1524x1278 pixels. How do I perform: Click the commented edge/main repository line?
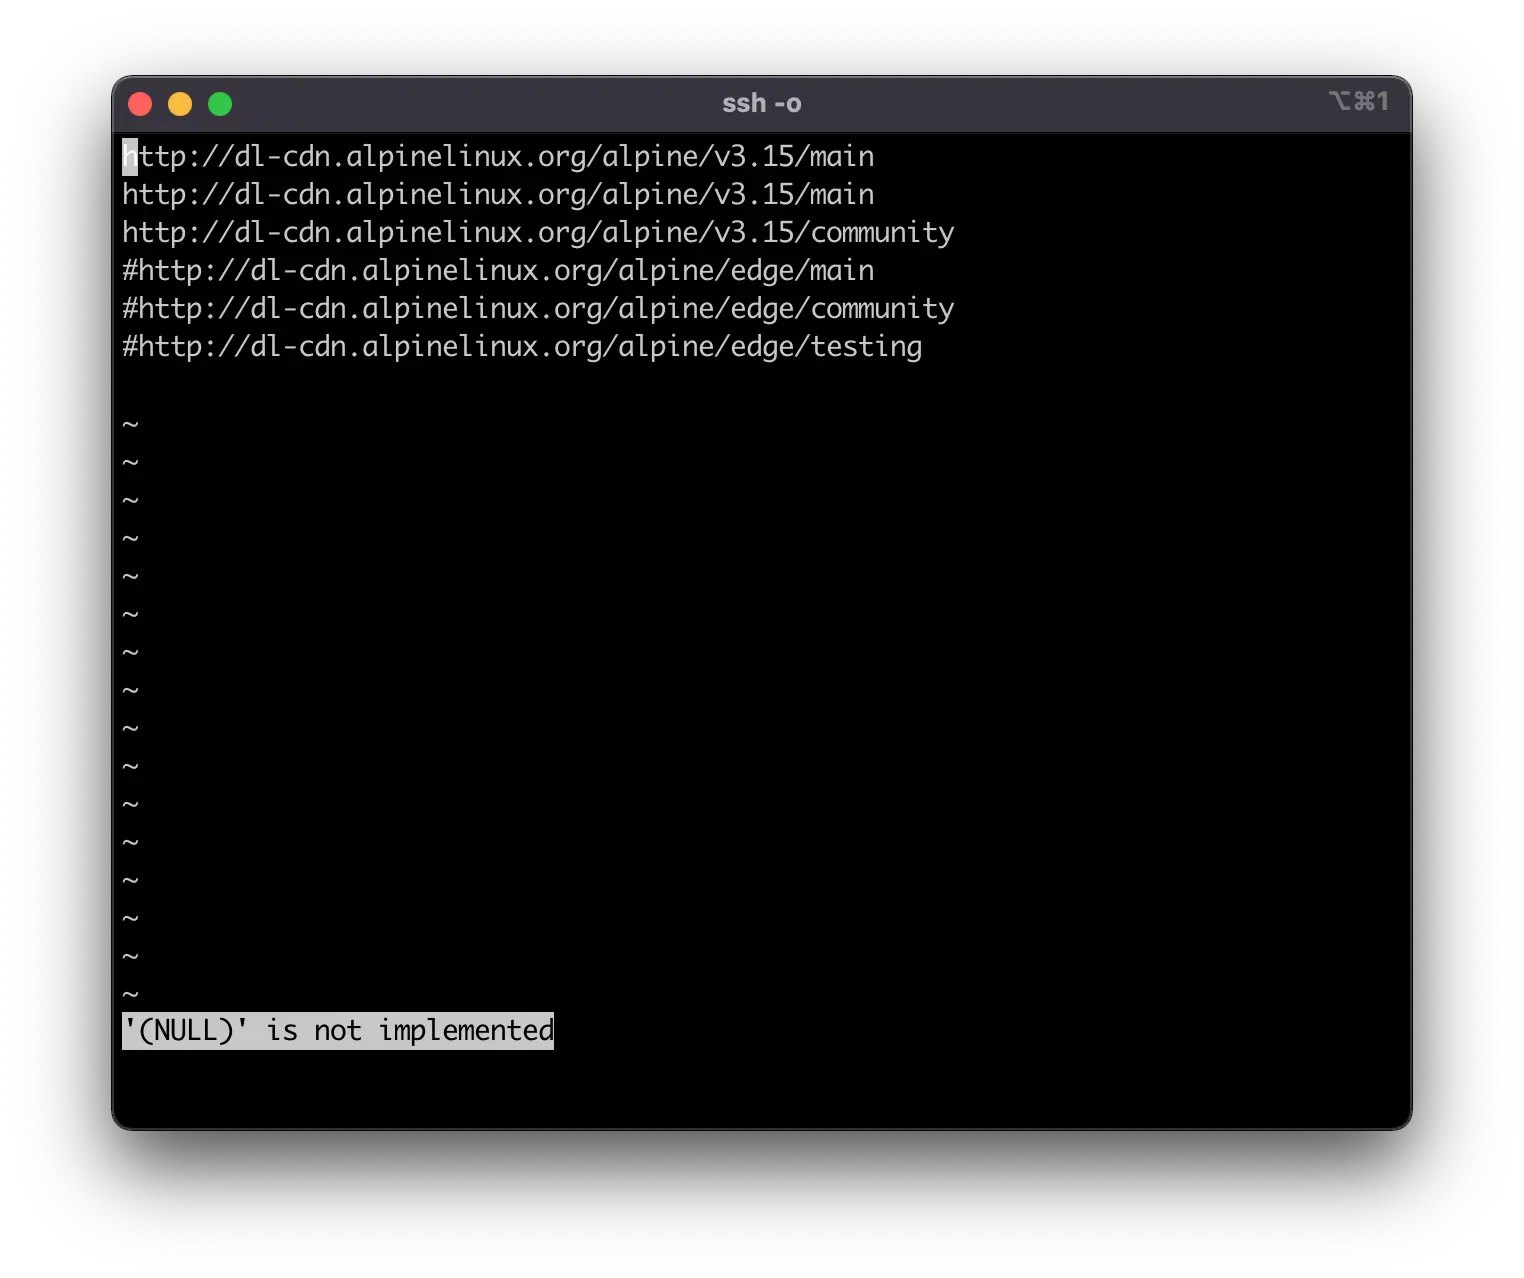[x=498, y=271]
